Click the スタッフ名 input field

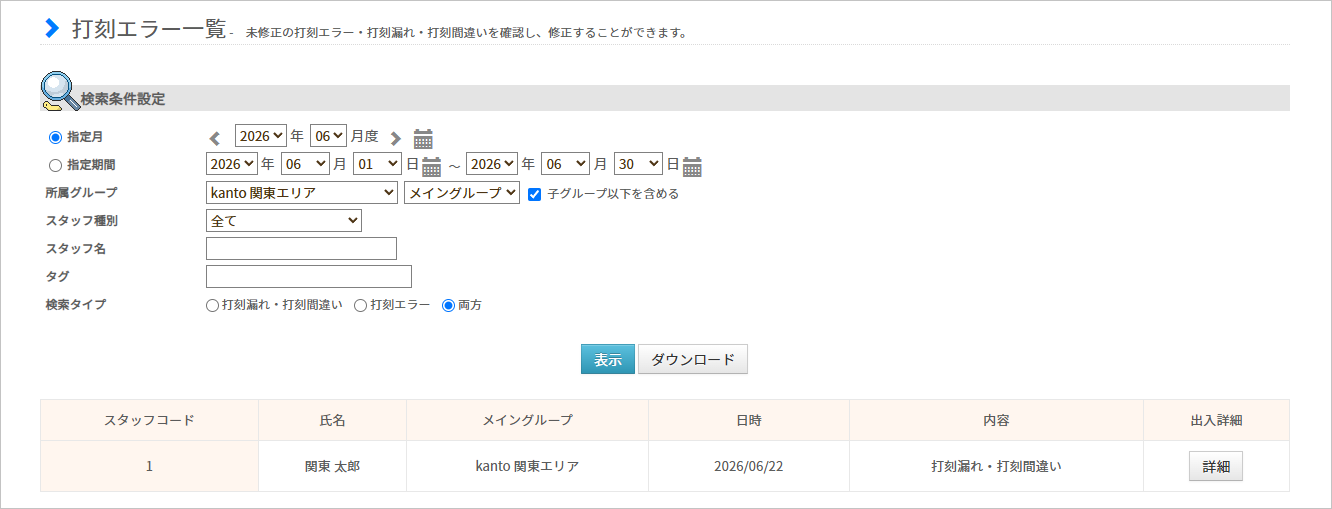[301, 248]
